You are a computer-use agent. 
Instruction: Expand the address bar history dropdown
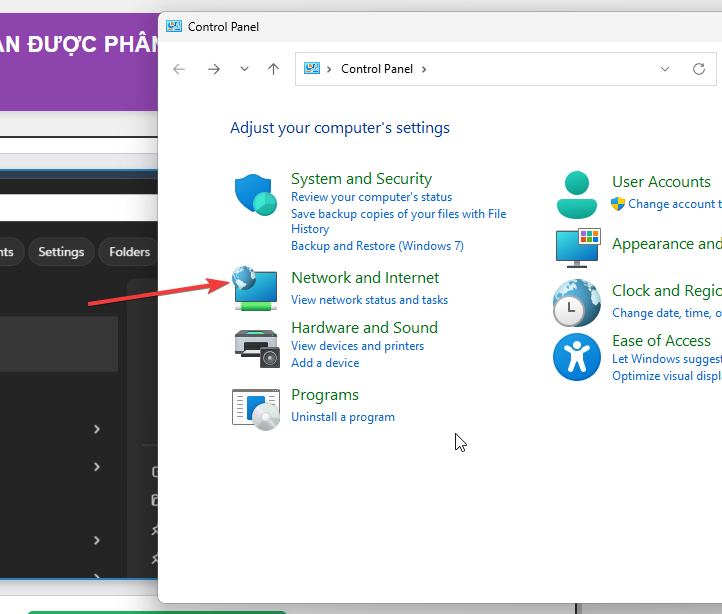665,69
